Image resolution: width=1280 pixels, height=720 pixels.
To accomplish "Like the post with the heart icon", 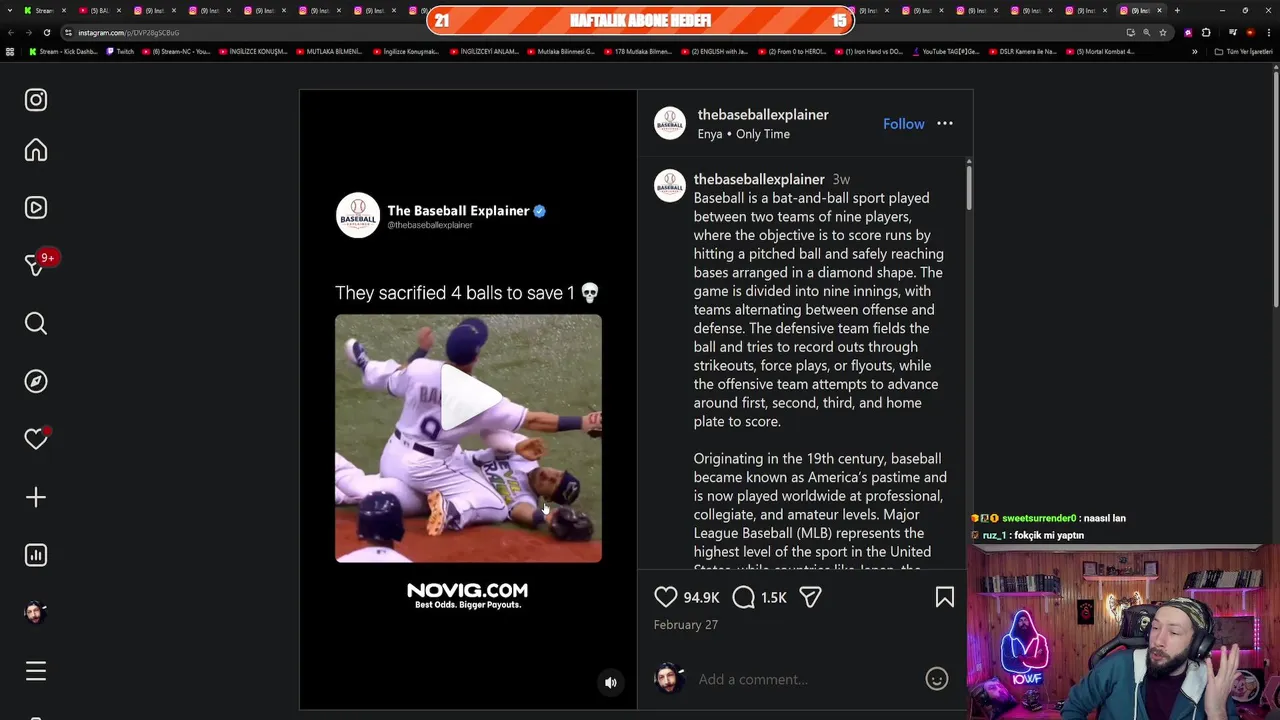I will 666,597.
